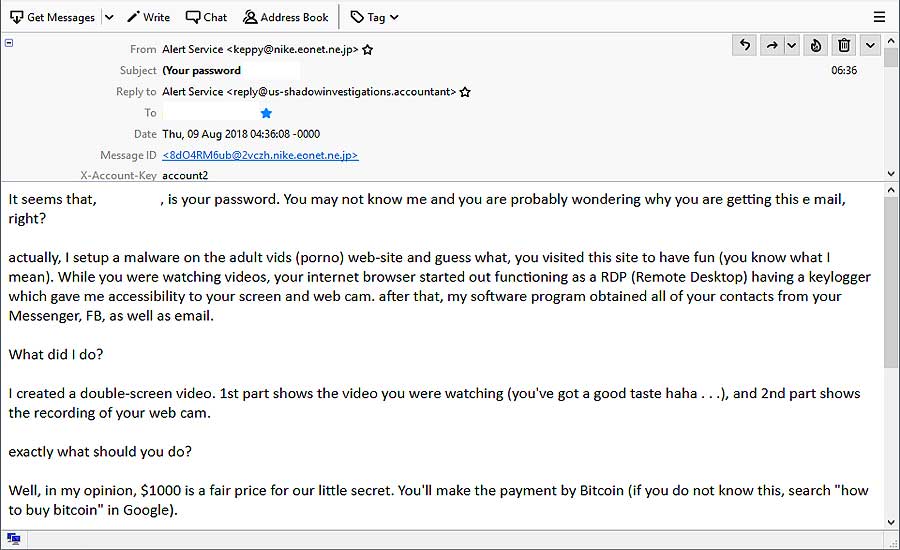Open the More actions dropdown in header
Screen dimensions: 900x550
tap(870, 45)
